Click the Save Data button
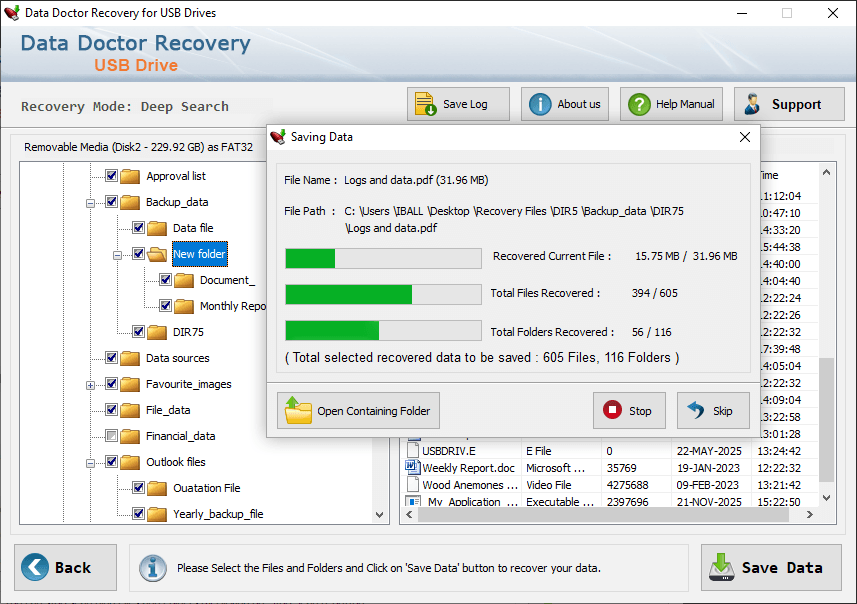857x604 pixels. tap(771, 567)
